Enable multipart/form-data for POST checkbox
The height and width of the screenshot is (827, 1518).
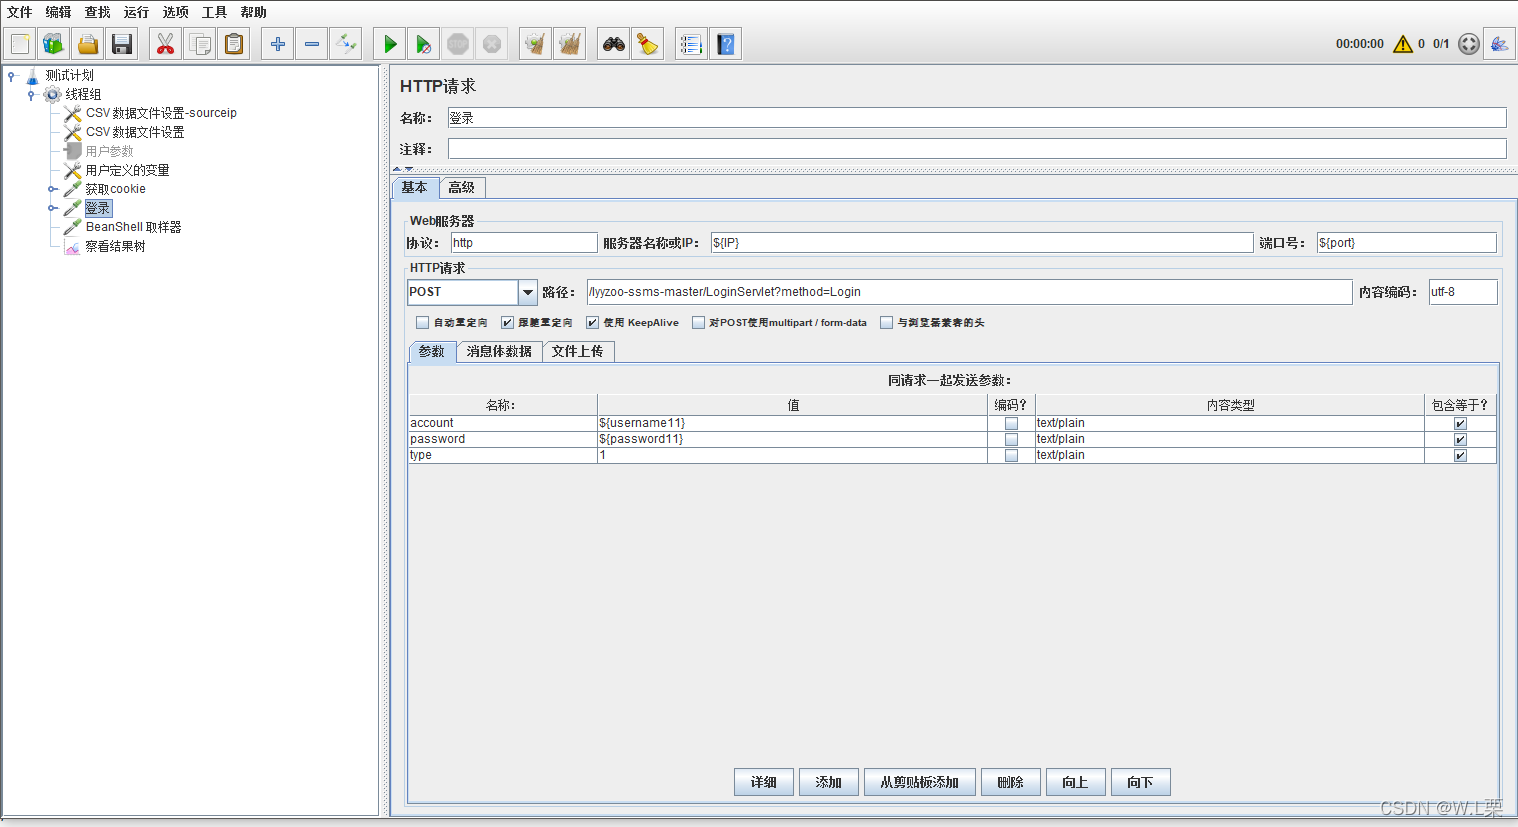coord(698,323)
